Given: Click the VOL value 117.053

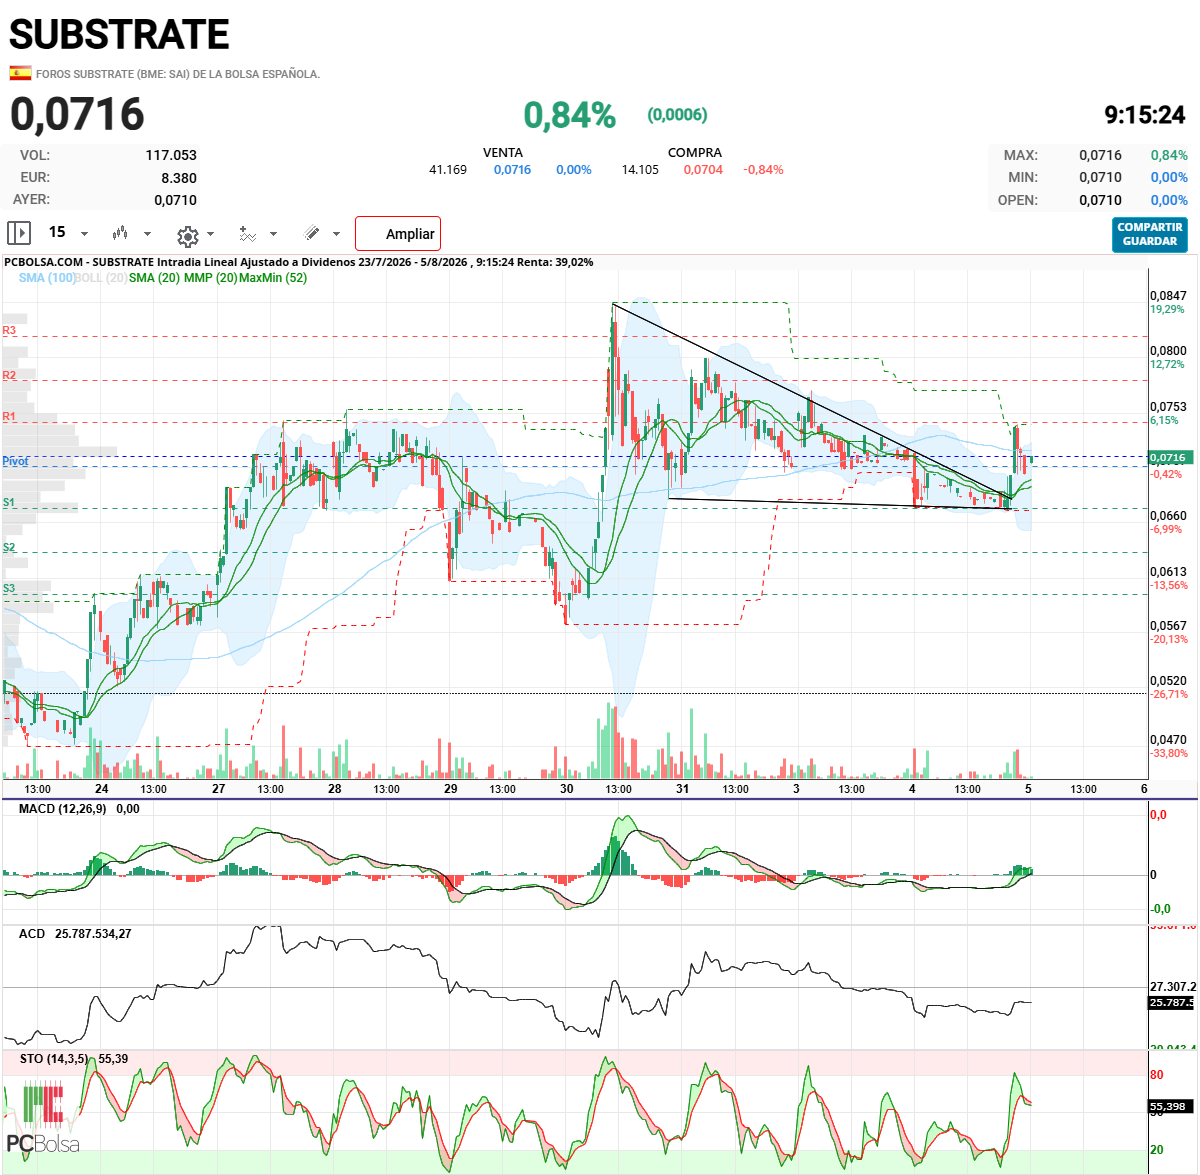Looking at the screenshot, I should click(171, 155).
